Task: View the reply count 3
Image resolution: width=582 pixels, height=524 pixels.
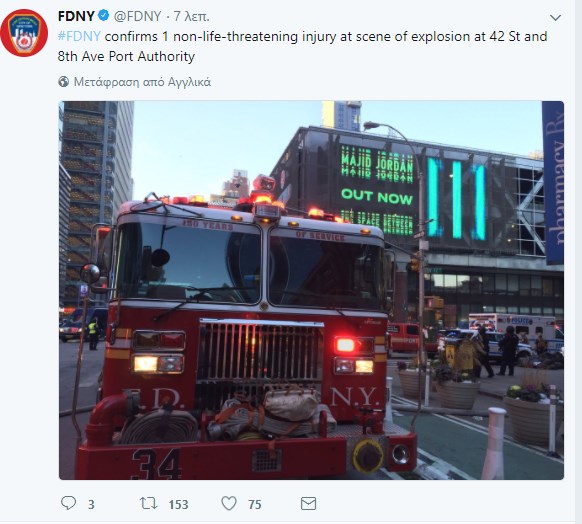Action: coord(91,504)
